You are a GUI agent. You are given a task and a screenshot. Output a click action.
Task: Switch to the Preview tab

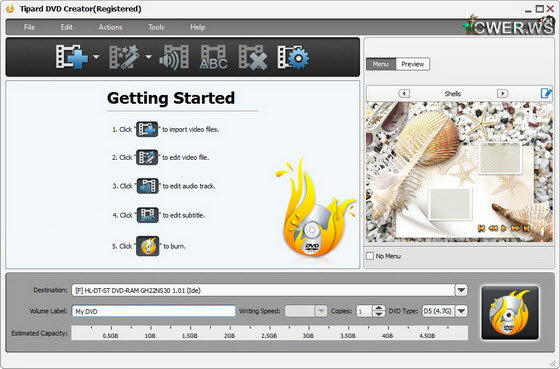(x=412, y=64)
